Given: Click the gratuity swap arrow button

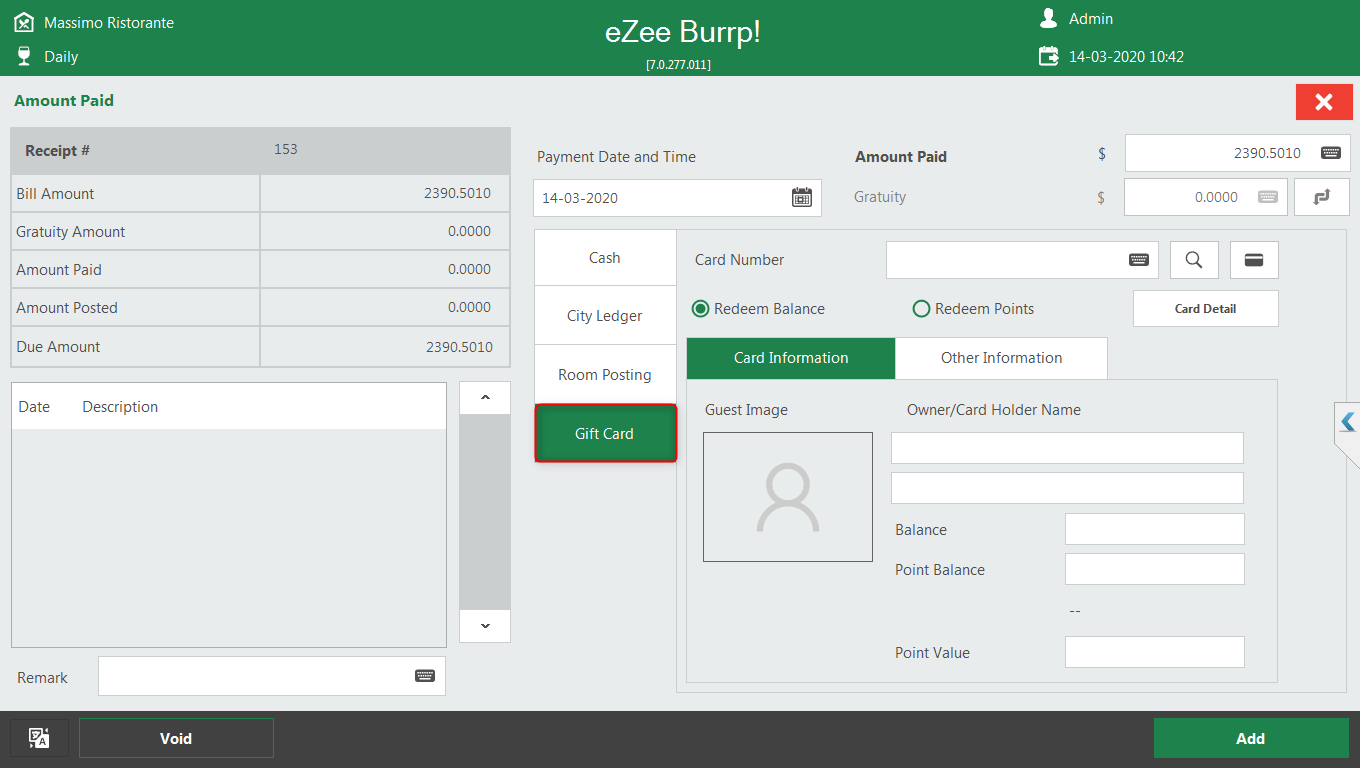Looking at the screenshot, I should tap(1322, 197).
